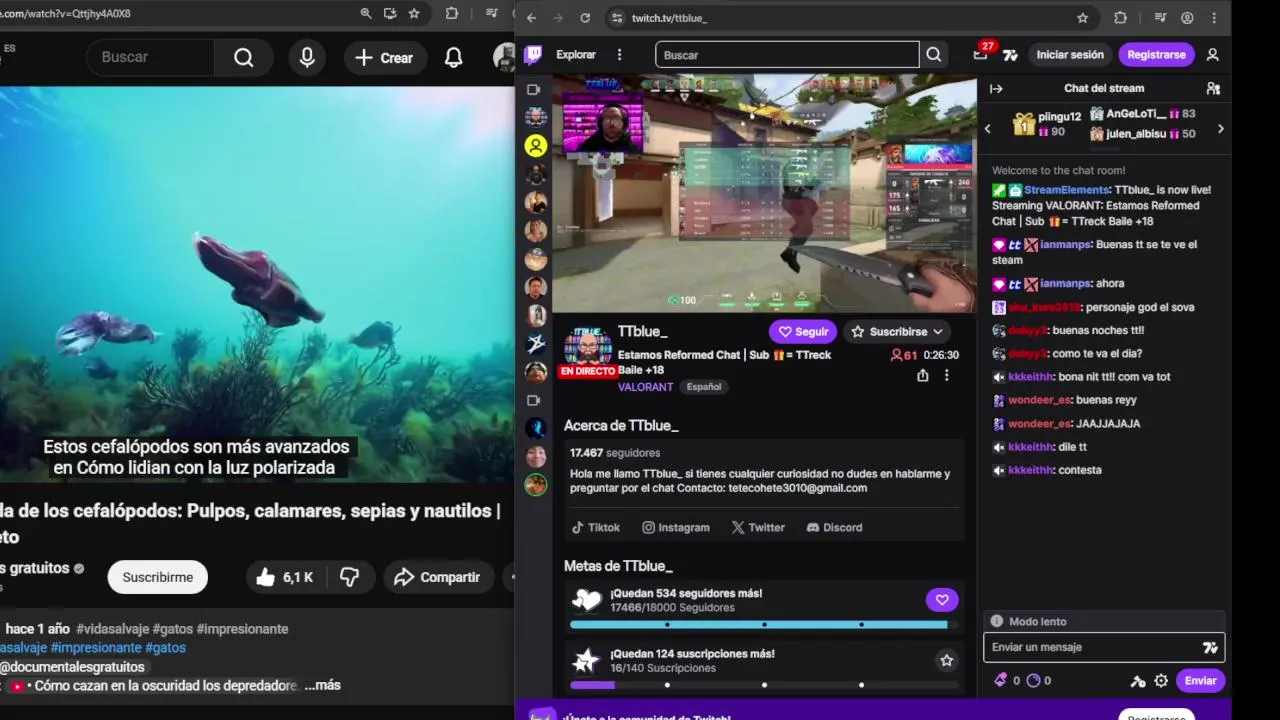Click the @documentalesgratuitos mention link
The width and height of the screenshot is (1280, 720).
click(72, 667)
